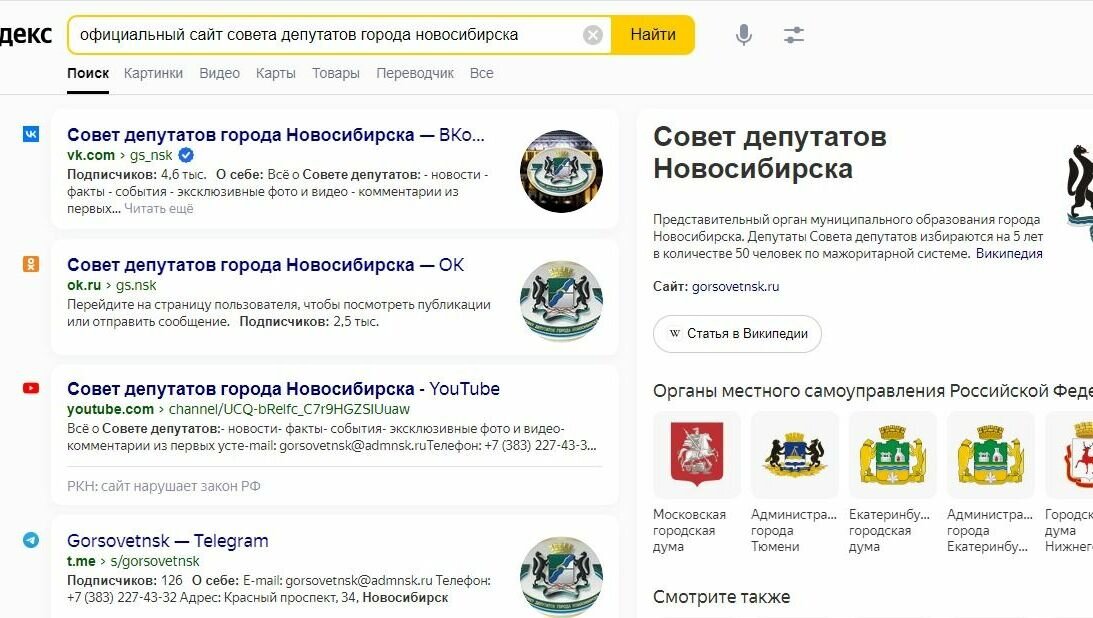Click the blue verified badge next to gs_nsk
This screenshot has height=618, width=1093.
(x=186, y=155)
